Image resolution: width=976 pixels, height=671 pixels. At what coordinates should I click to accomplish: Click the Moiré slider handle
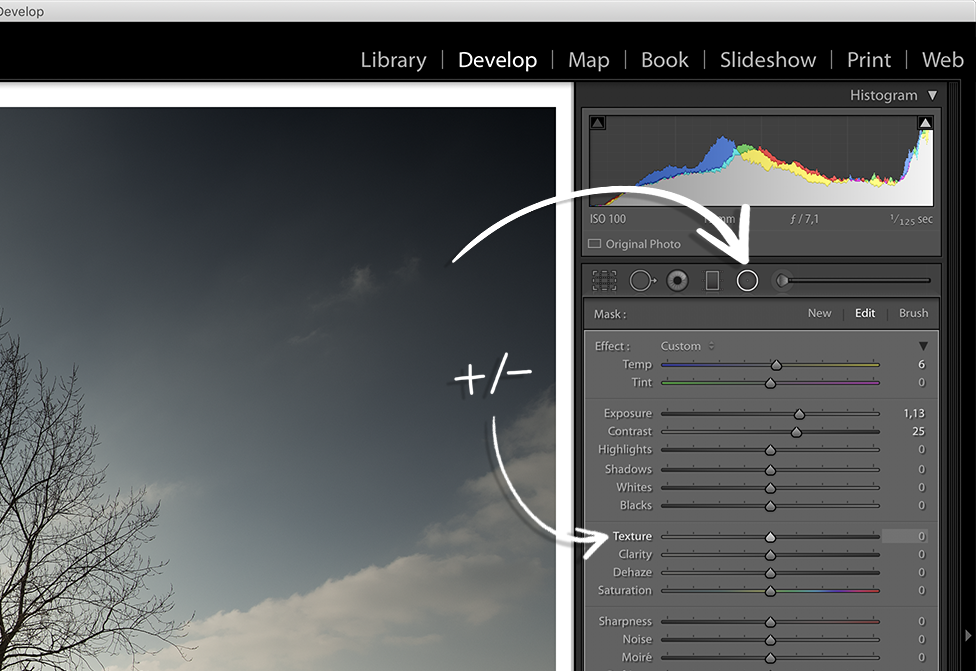pos(771,659)
